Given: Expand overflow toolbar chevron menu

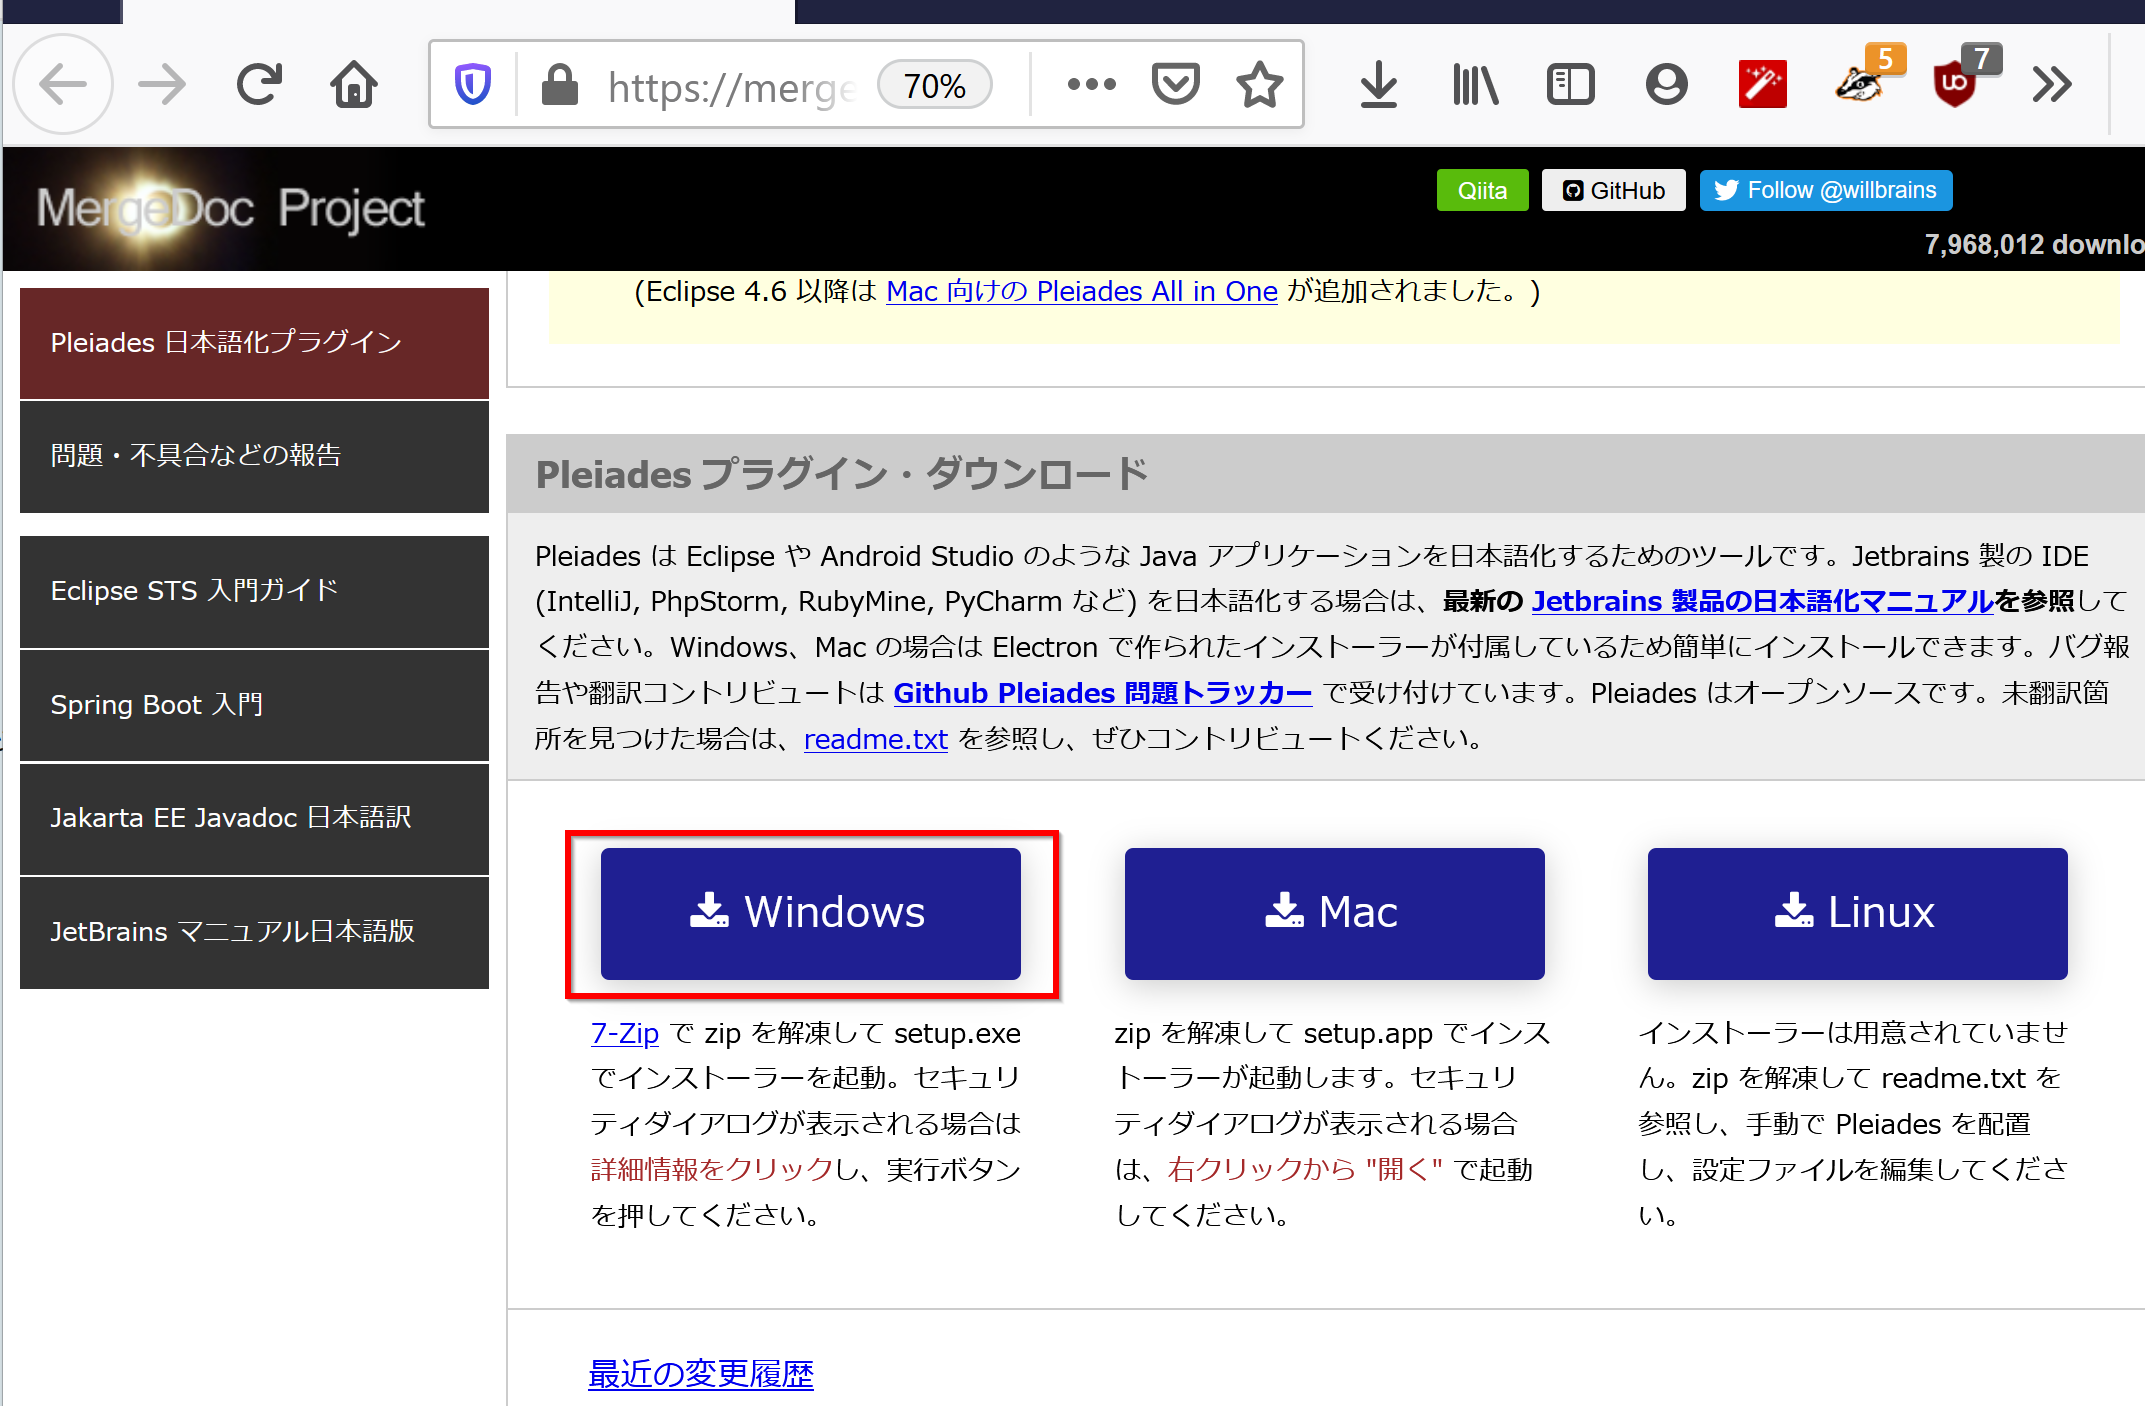Looking at the screenshot, I should click(x=2051, y=84).
